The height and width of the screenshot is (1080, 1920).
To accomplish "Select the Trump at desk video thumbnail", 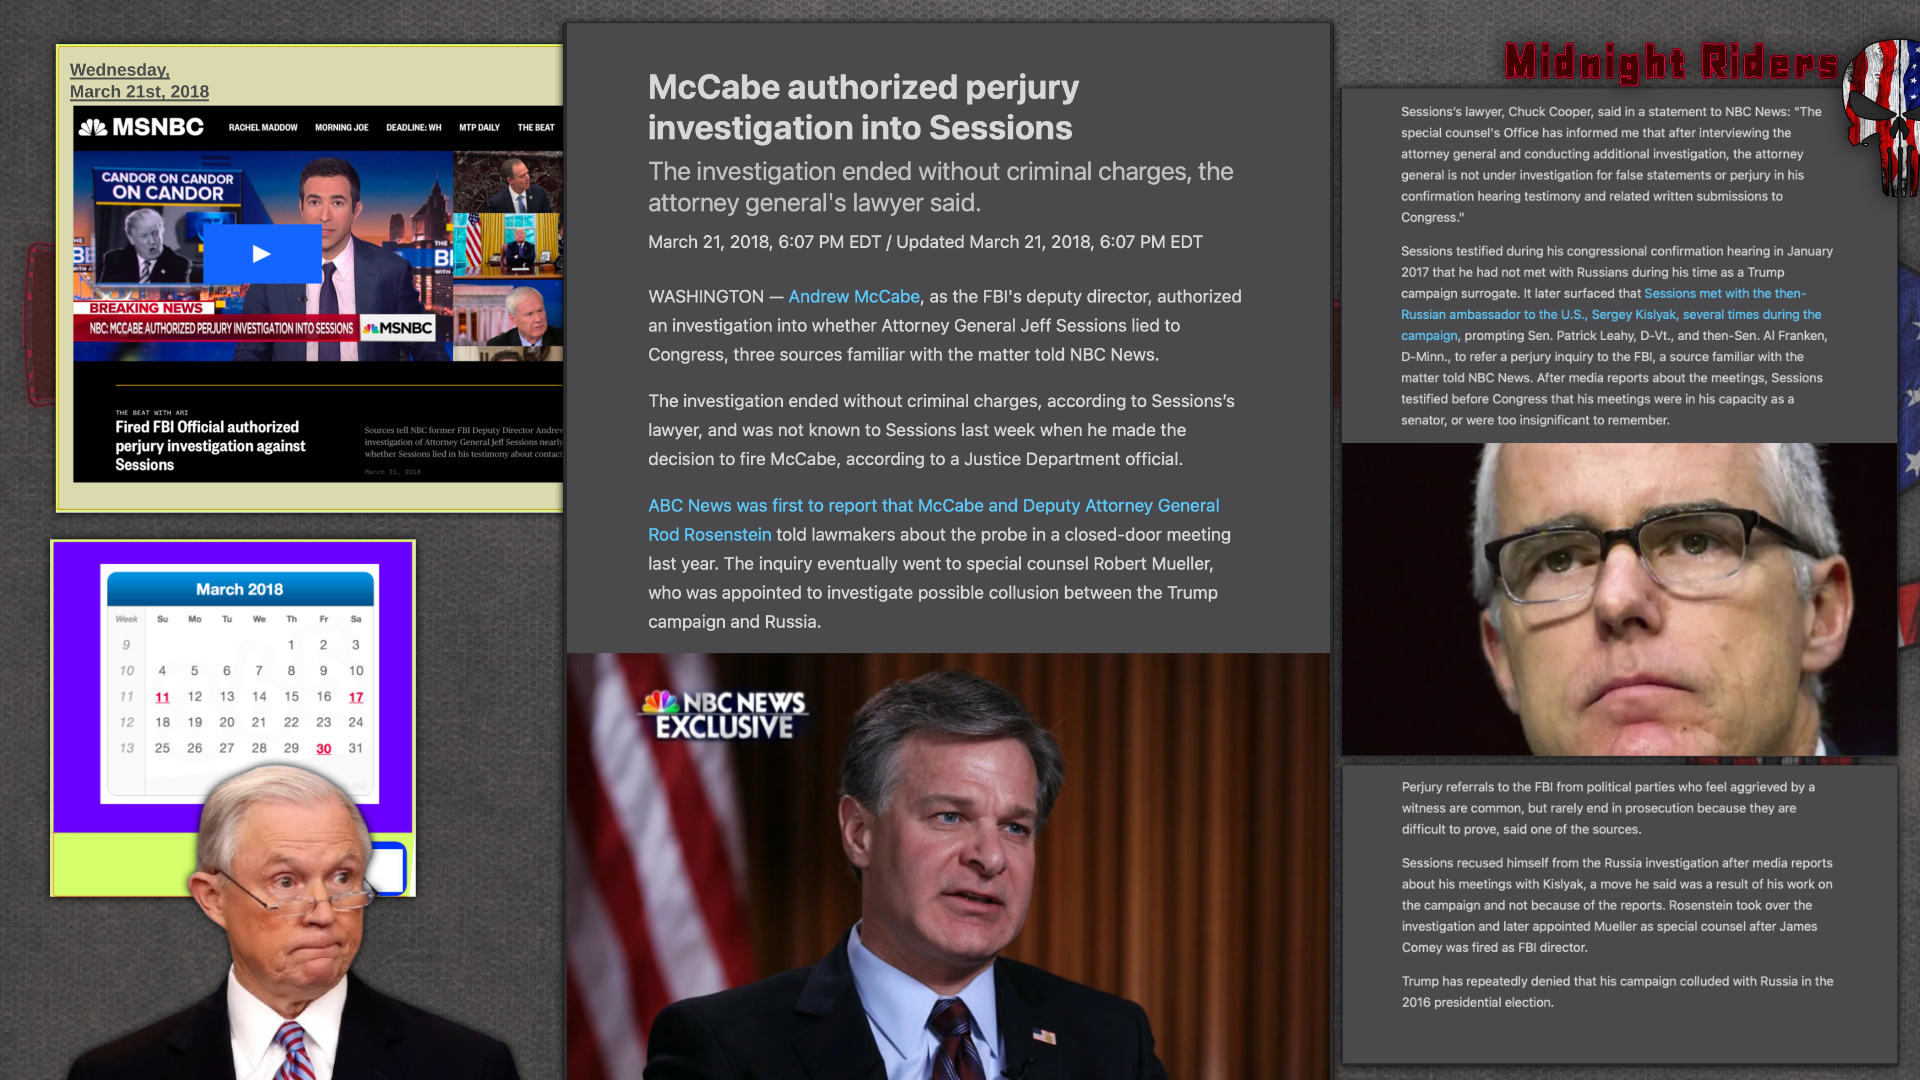I will (508, 244).
